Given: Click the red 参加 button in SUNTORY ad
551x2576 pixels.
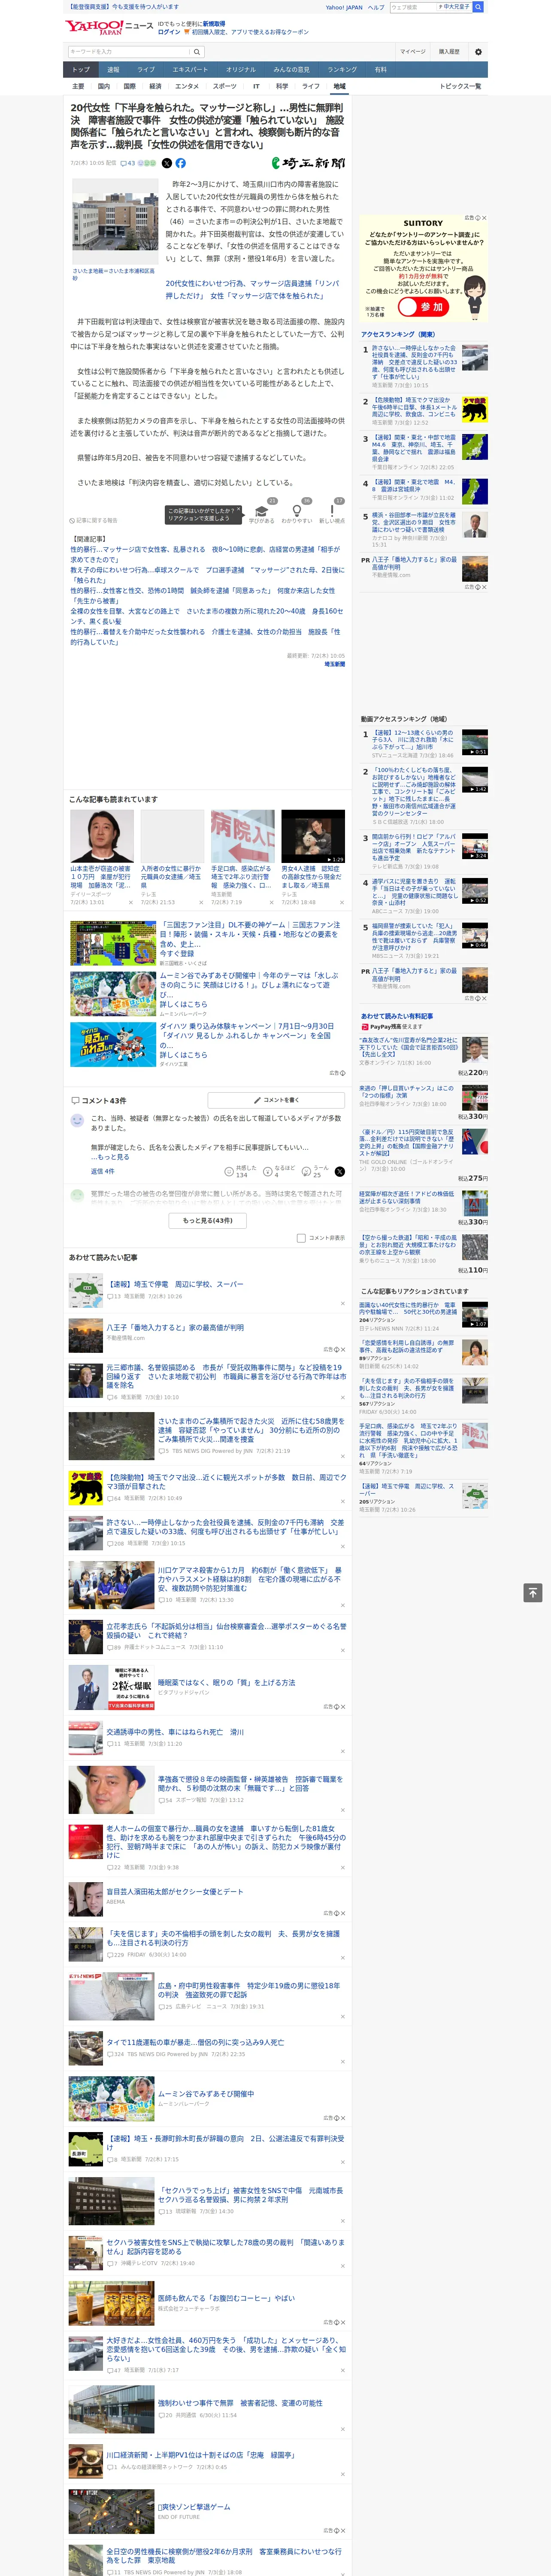Looking at the screenshot, I should (424, 307).
